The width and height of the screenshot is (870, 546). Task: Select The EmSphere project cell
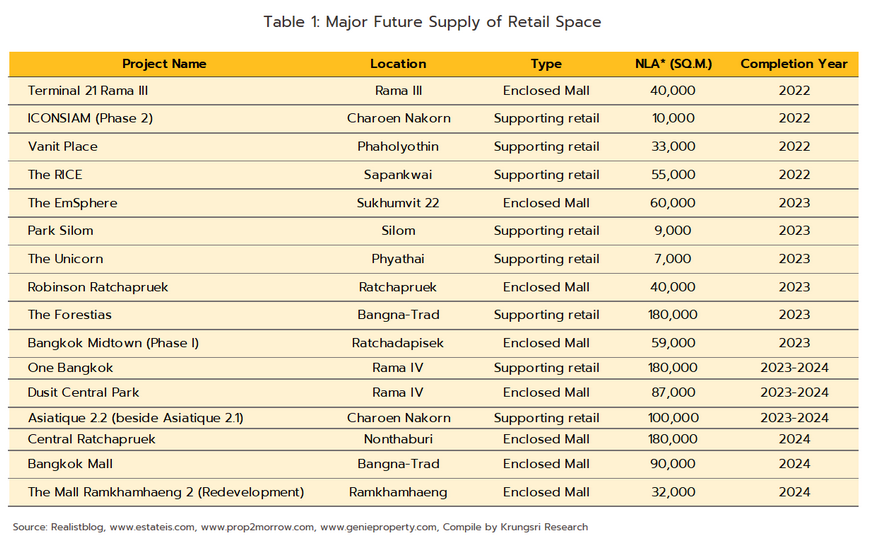tap(72, 203)
